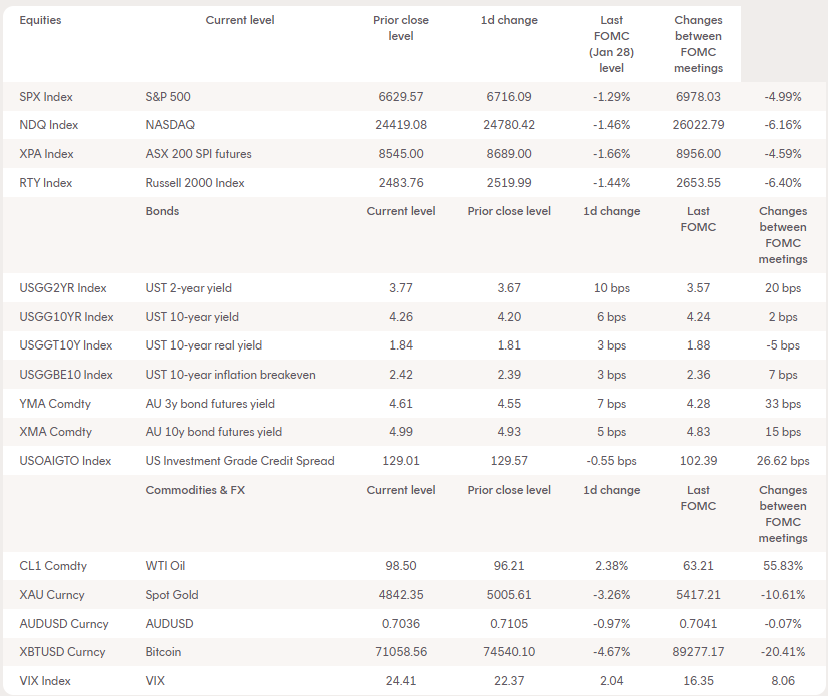Click the AU 3y bond futures yield label
Viewport: 828px width, 696px height.
pos(210,404)
